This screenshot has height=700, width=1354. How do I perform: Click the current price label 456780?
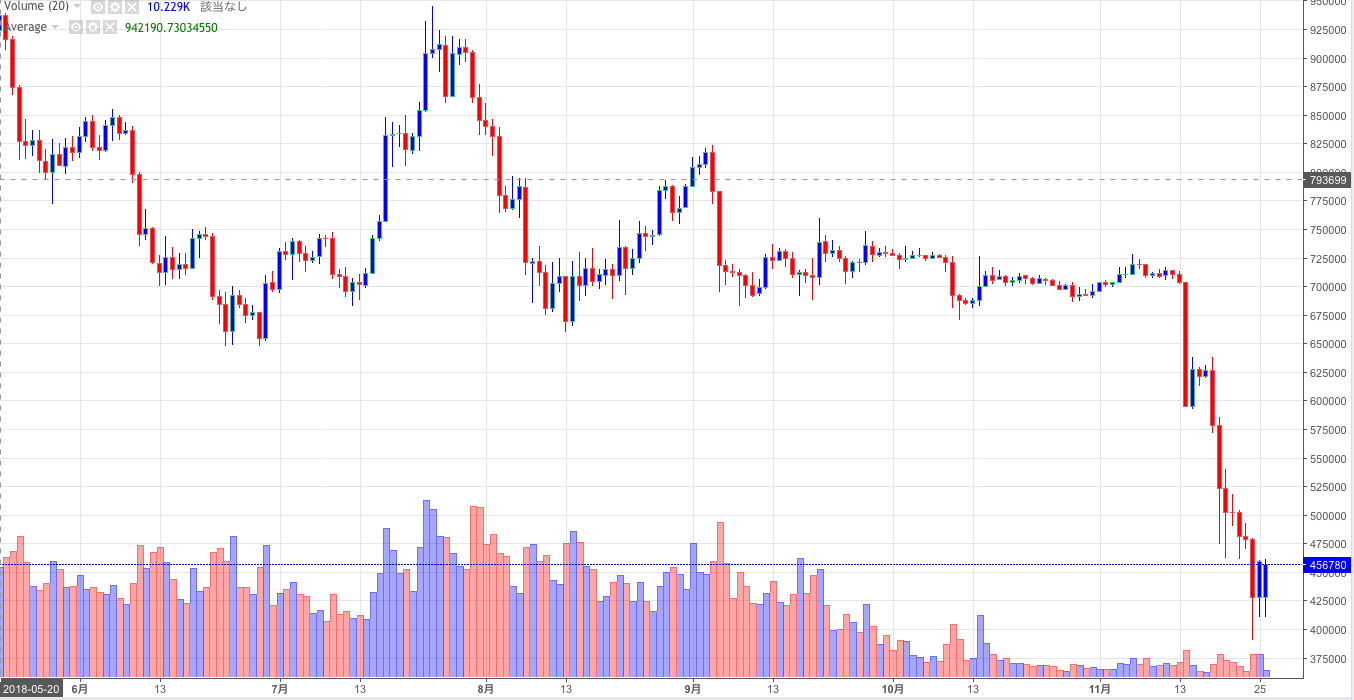(1328, 565)
